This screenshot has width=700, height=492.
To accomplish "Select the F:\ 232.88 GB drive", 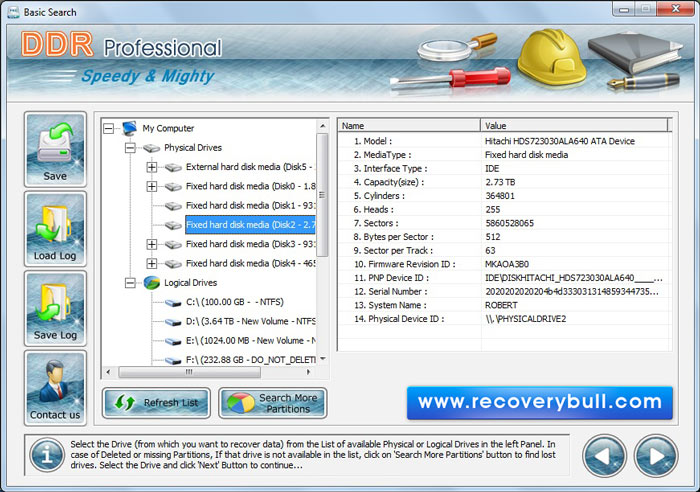I will tap(250, 360).
